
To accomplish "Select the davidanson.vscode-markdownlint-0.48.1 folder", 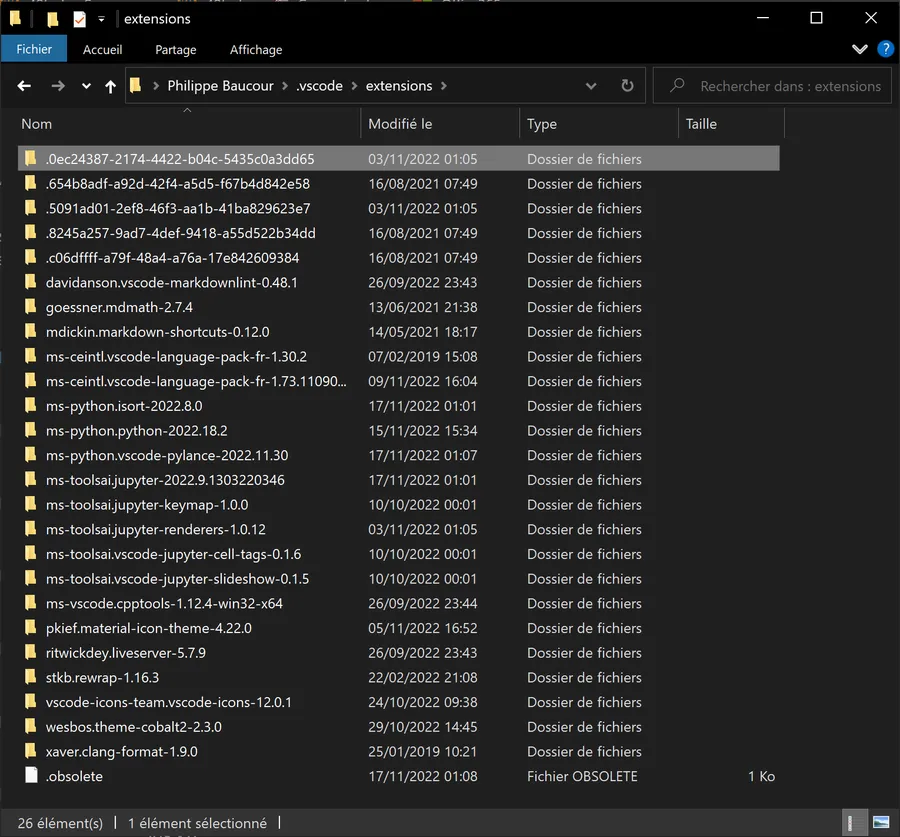I will pyautogui.click(x=172, y=282).
